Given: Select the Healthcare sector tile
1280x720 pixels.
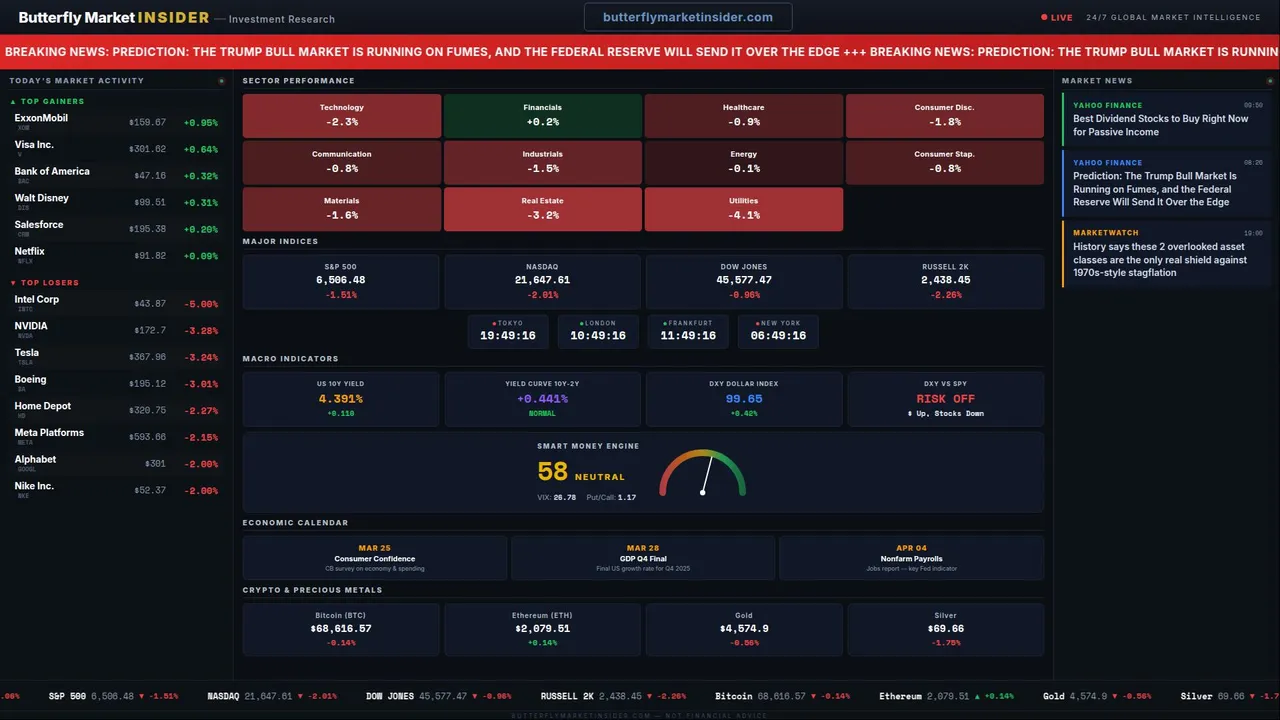Looking at the screenshot, I should click(x=744, y=115).
